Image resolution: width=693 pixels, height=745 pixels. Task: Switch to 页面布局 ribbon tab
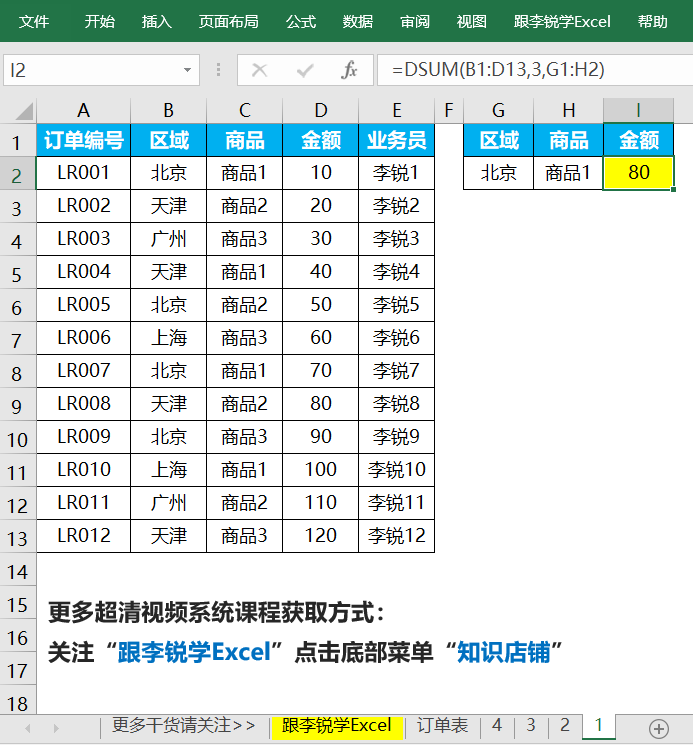pyautogui.click(x=228, y=21)
